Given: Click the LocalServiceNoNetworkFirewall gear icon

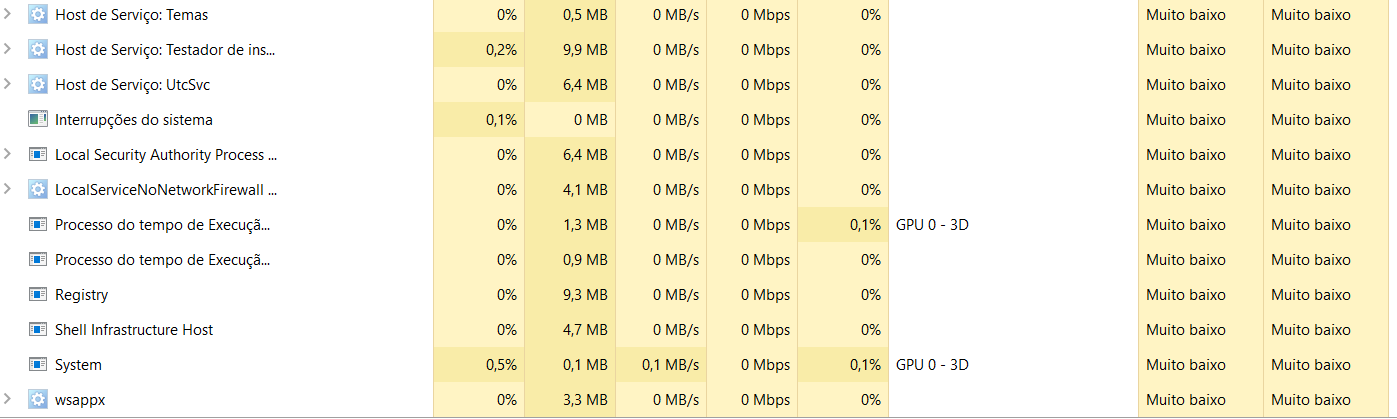Looking at the screenshot, I should point(38,190).
